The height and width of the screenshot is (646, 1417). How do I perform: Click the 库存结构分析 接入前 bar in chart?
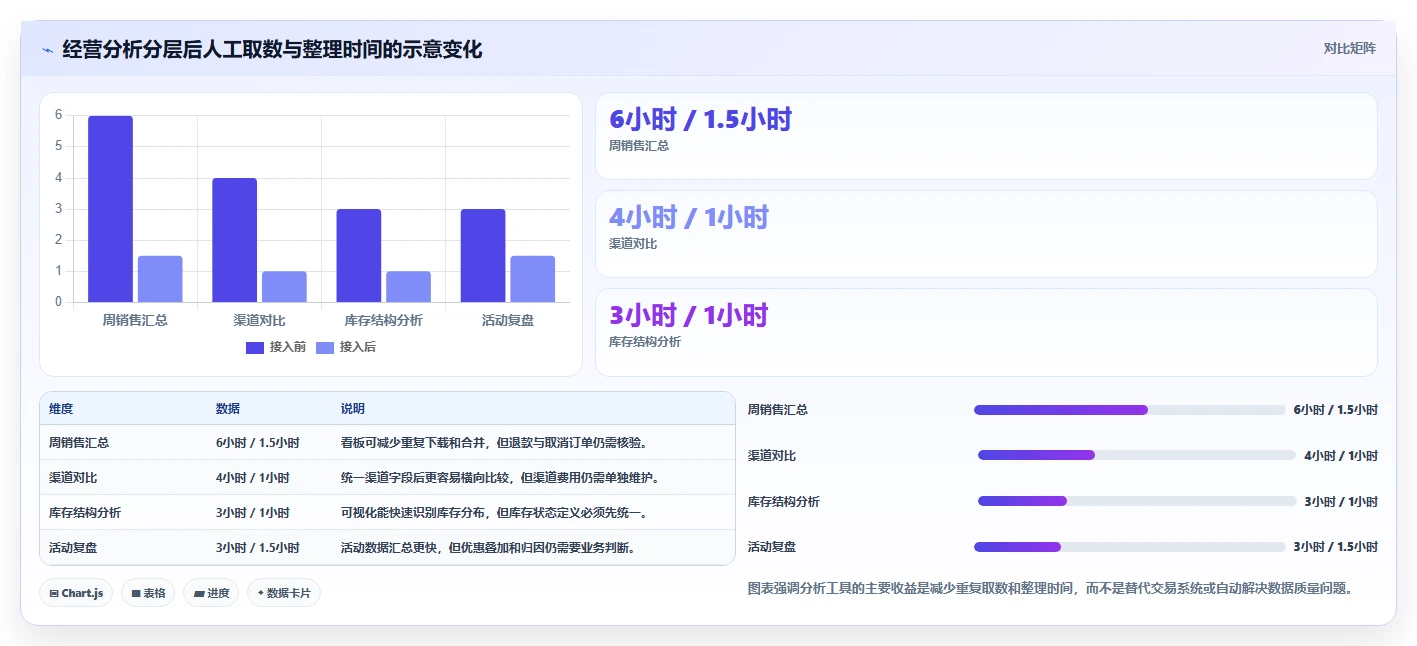pos(359,256)
